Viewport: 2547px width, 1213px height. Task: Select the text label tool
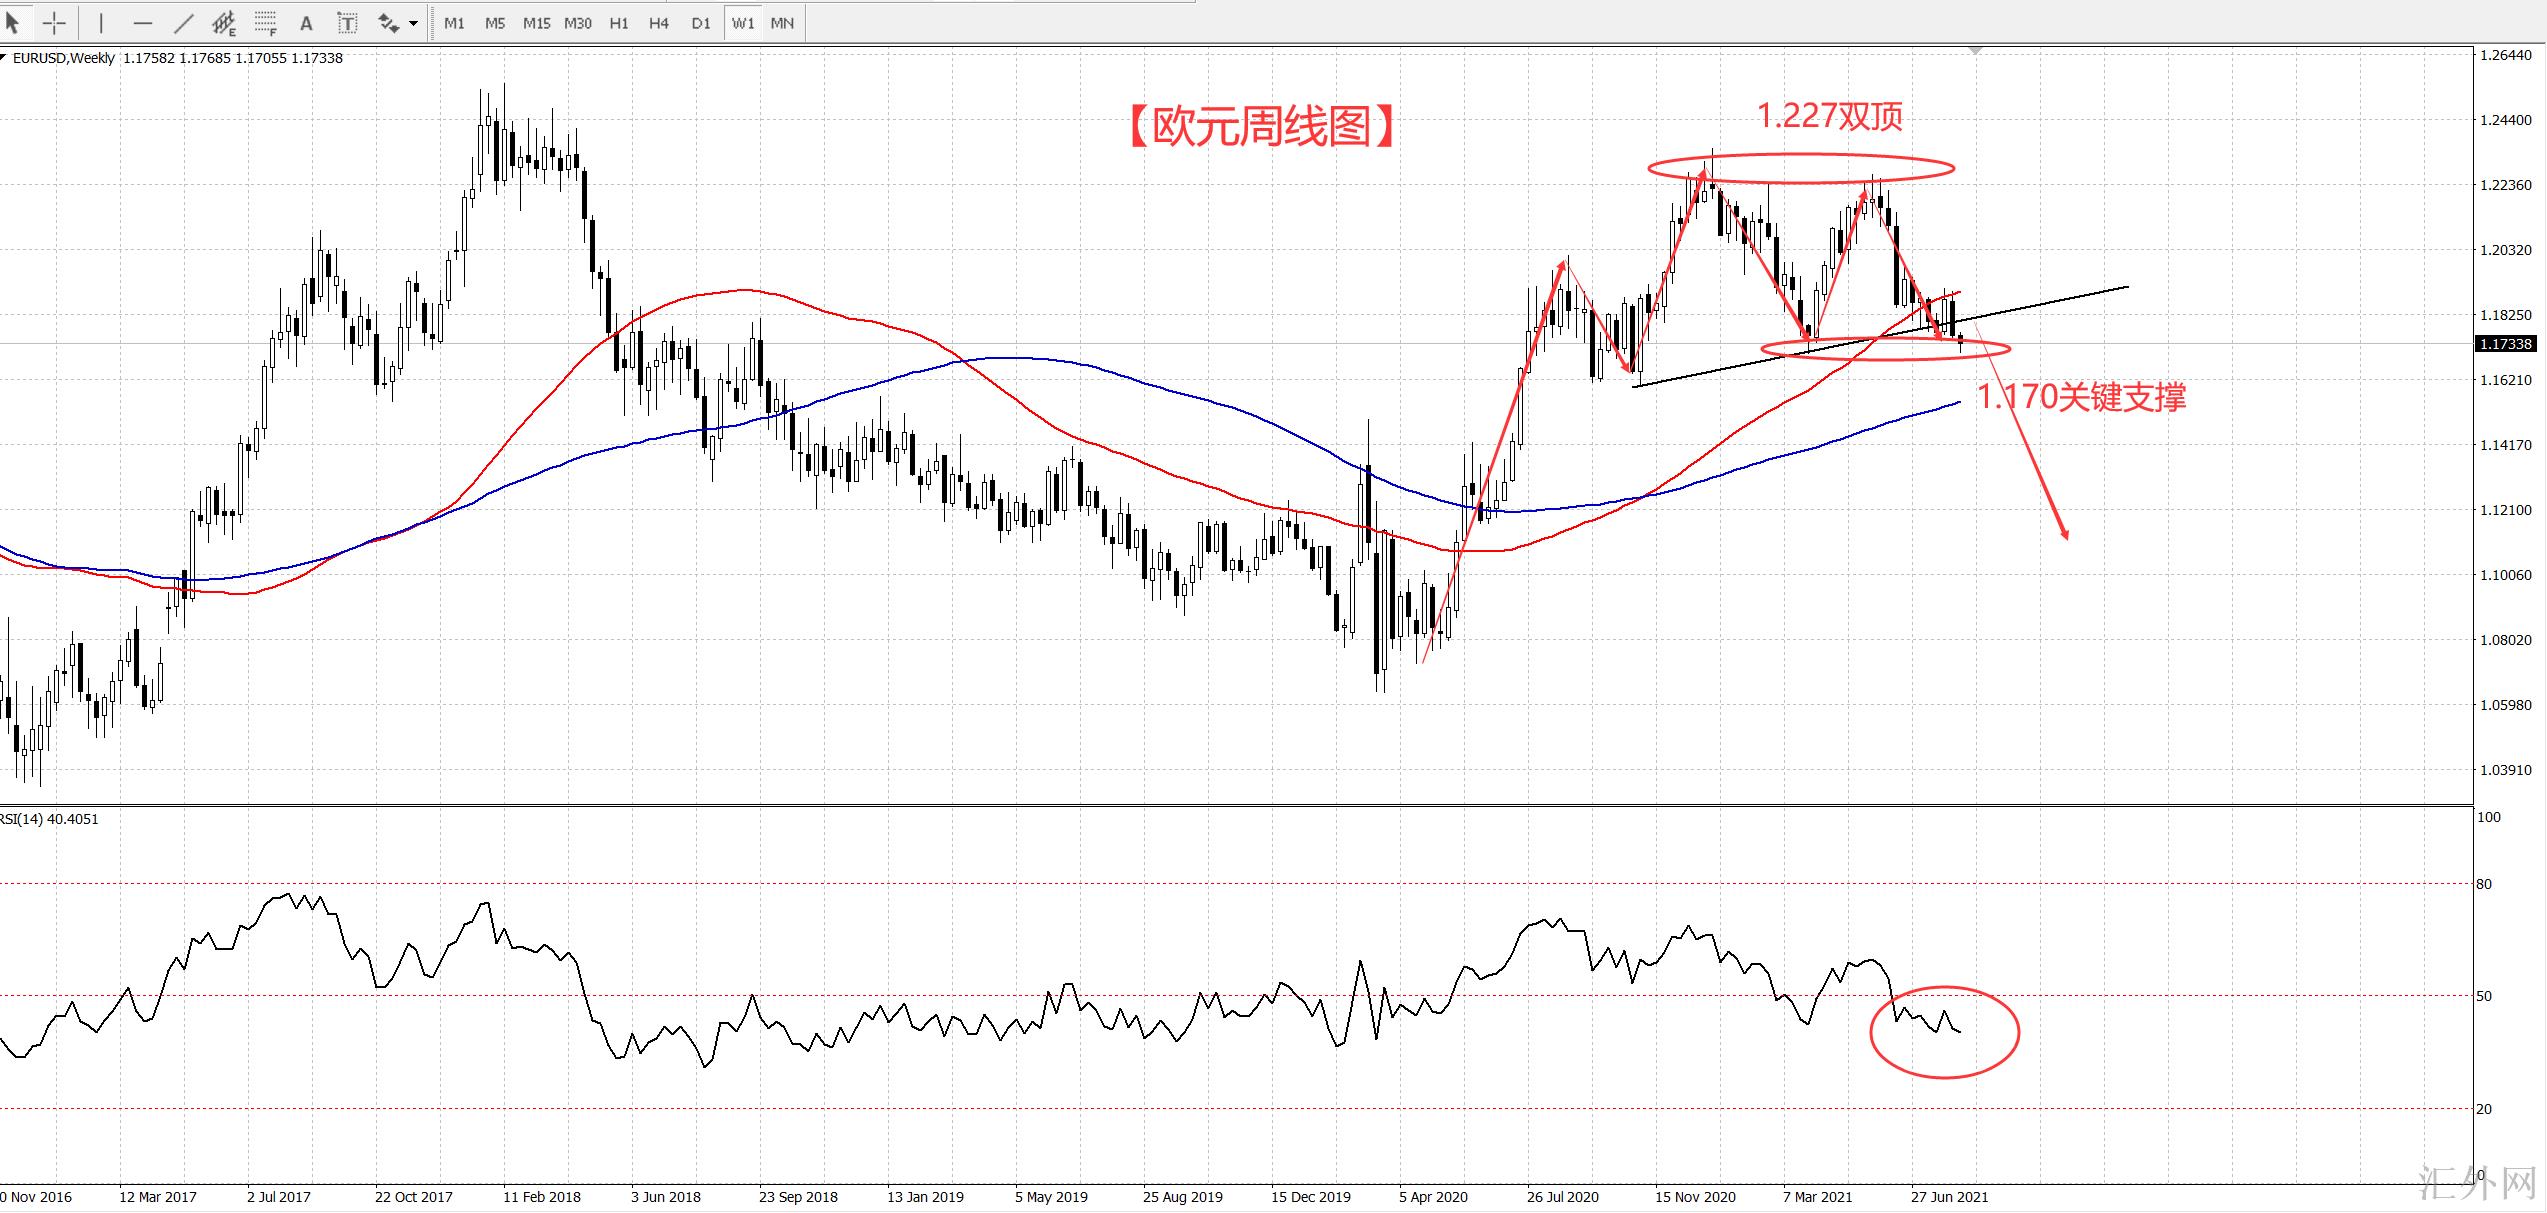(346, 23)
